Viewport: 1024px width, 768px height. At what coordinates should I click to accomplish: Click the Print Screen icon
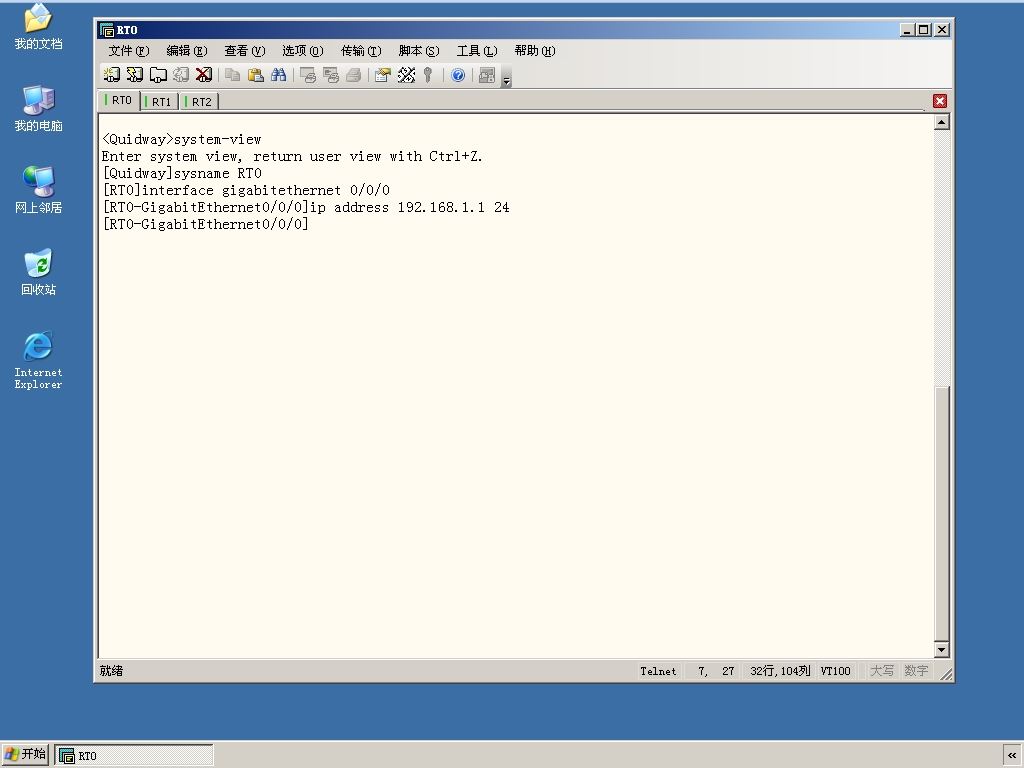pyautogui.click(x=308, y=75)
